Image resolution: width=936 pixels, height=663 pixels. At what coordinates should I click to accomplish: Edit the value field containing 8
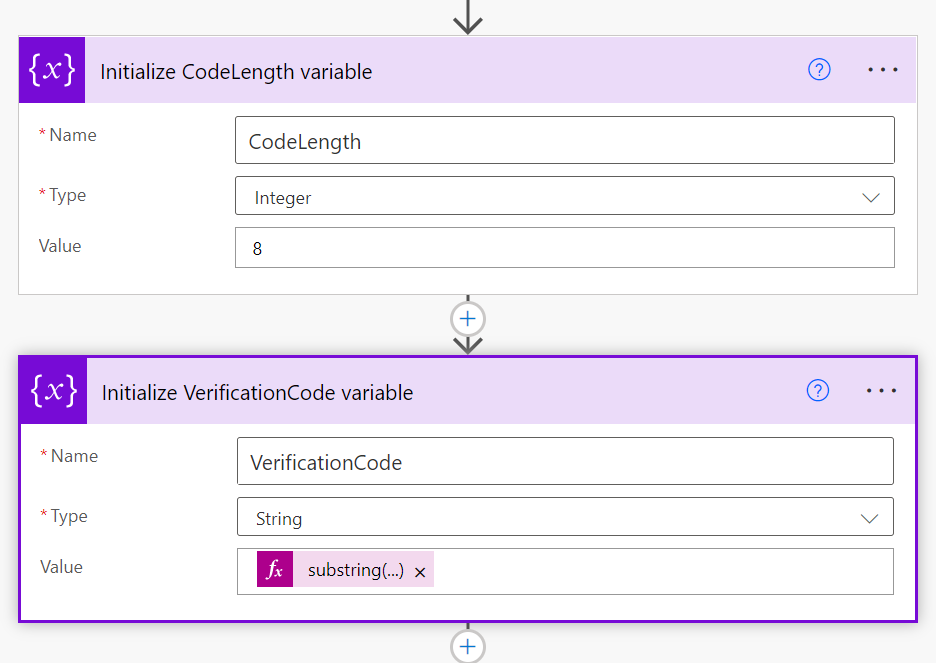coord(565,248)
